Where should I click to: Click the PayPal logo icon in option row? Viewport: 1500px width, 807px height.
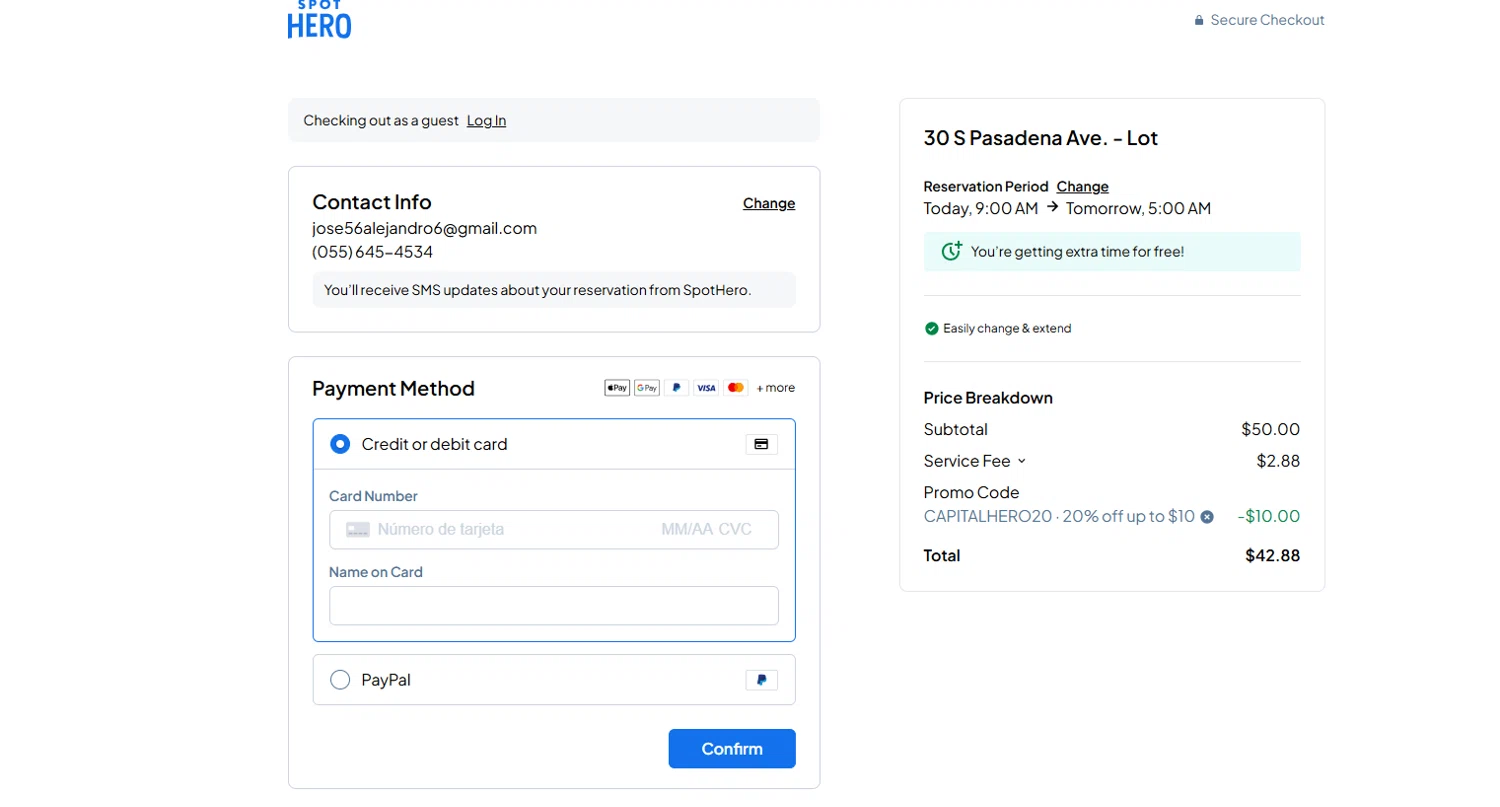coord(761,680)
